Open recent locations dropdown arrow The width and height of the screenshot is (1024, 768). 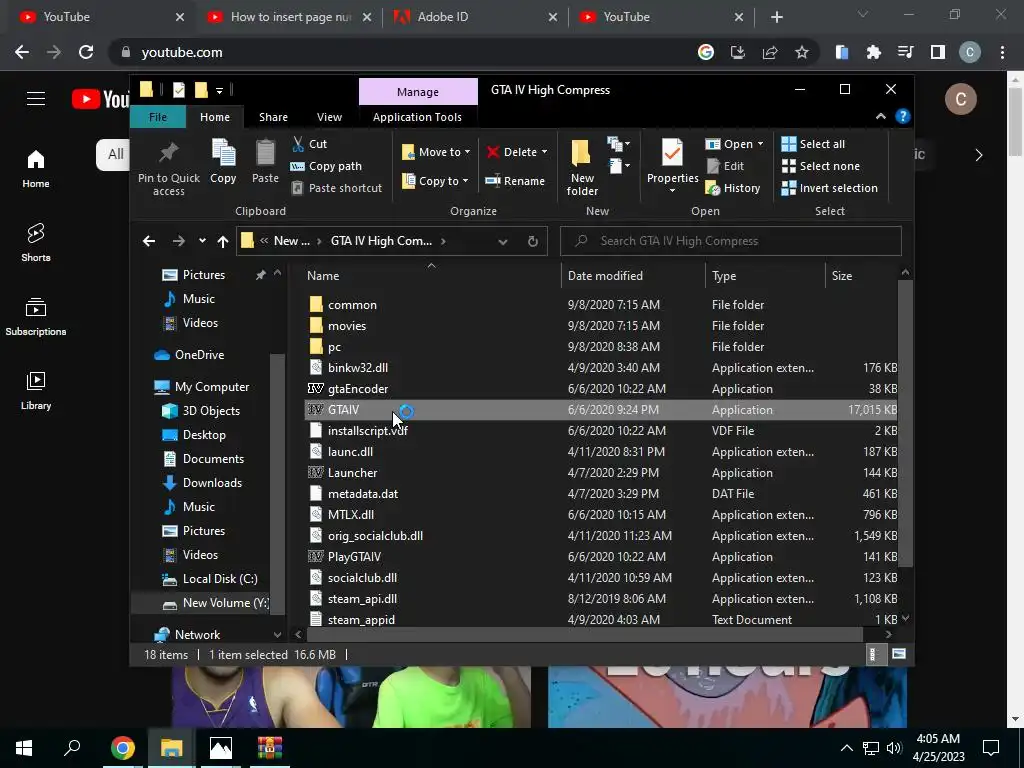[202, 241]
